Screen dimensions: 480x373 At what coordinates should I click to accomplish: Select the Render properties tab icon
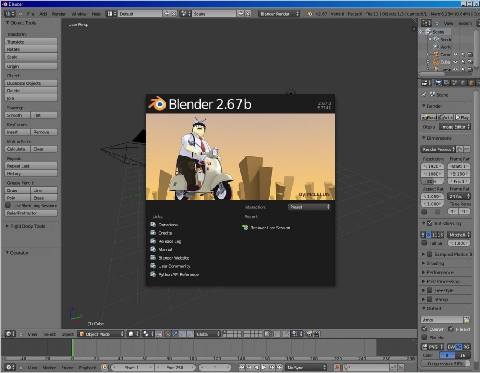point(438,83)
